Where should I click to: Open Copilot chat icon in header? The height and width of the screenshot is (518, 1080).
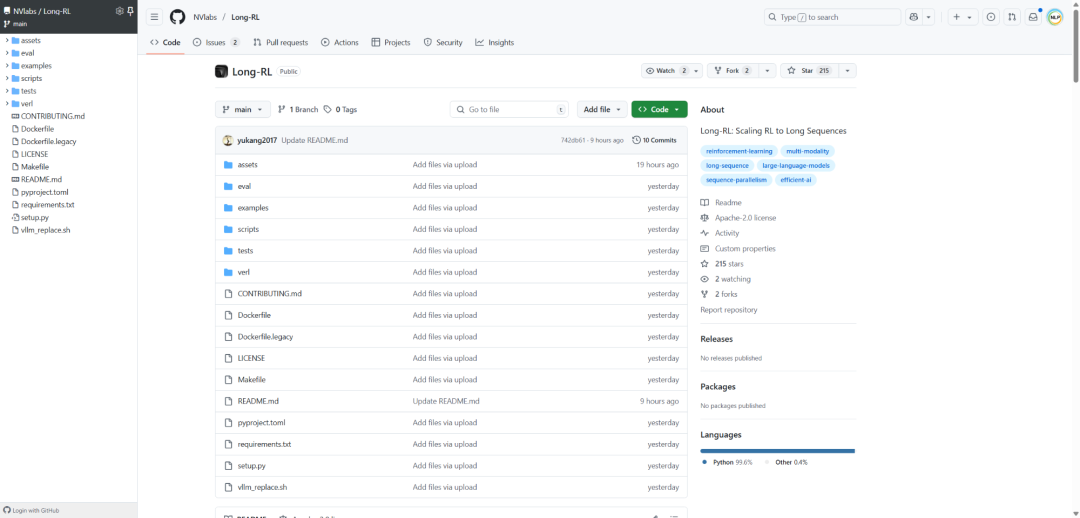[914, 17]
